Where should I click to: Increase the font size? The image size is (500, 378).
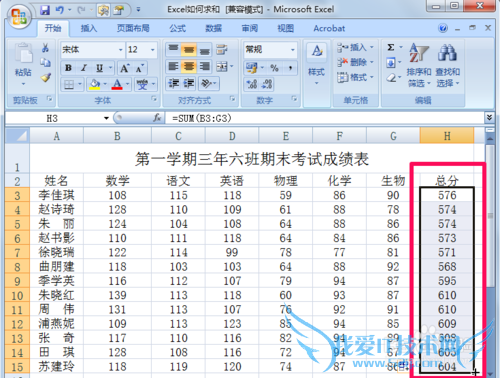(124, 68)
